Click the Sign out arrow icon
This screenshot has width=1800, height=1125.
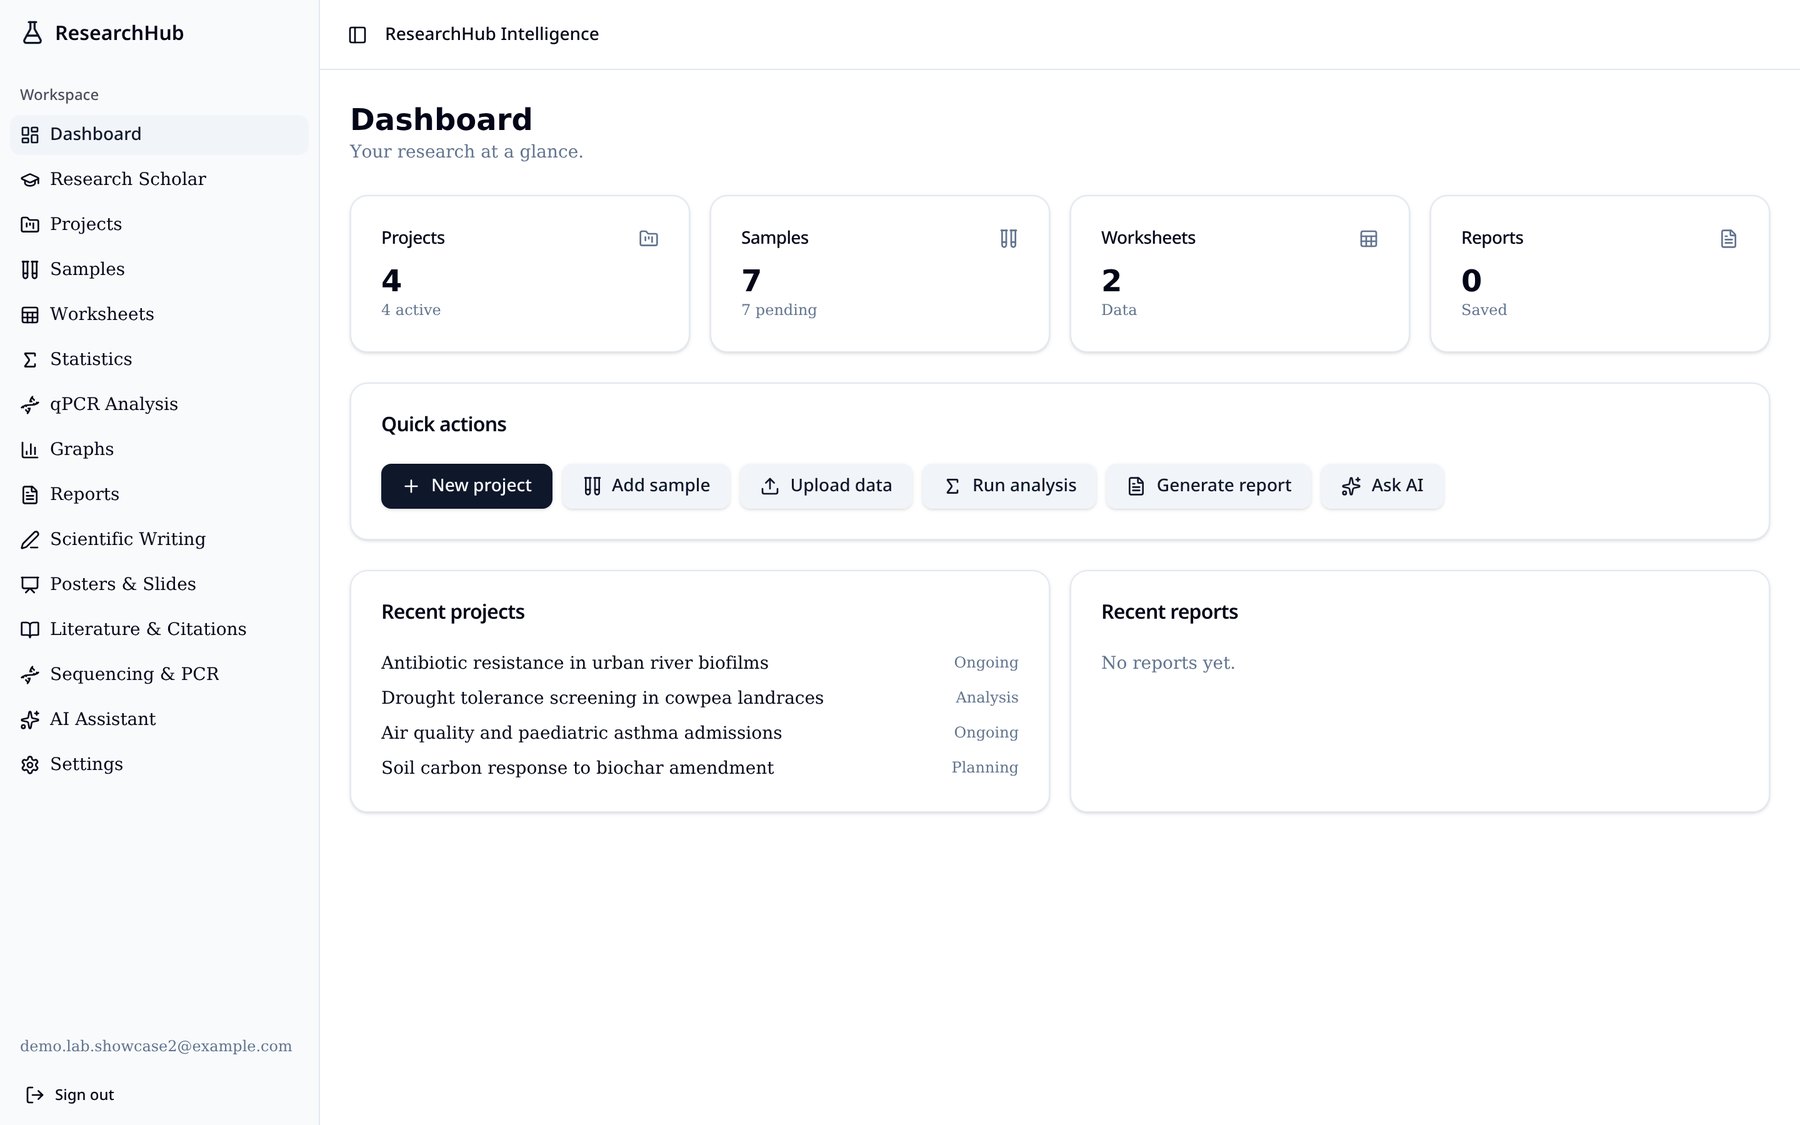pos(35,1095)
